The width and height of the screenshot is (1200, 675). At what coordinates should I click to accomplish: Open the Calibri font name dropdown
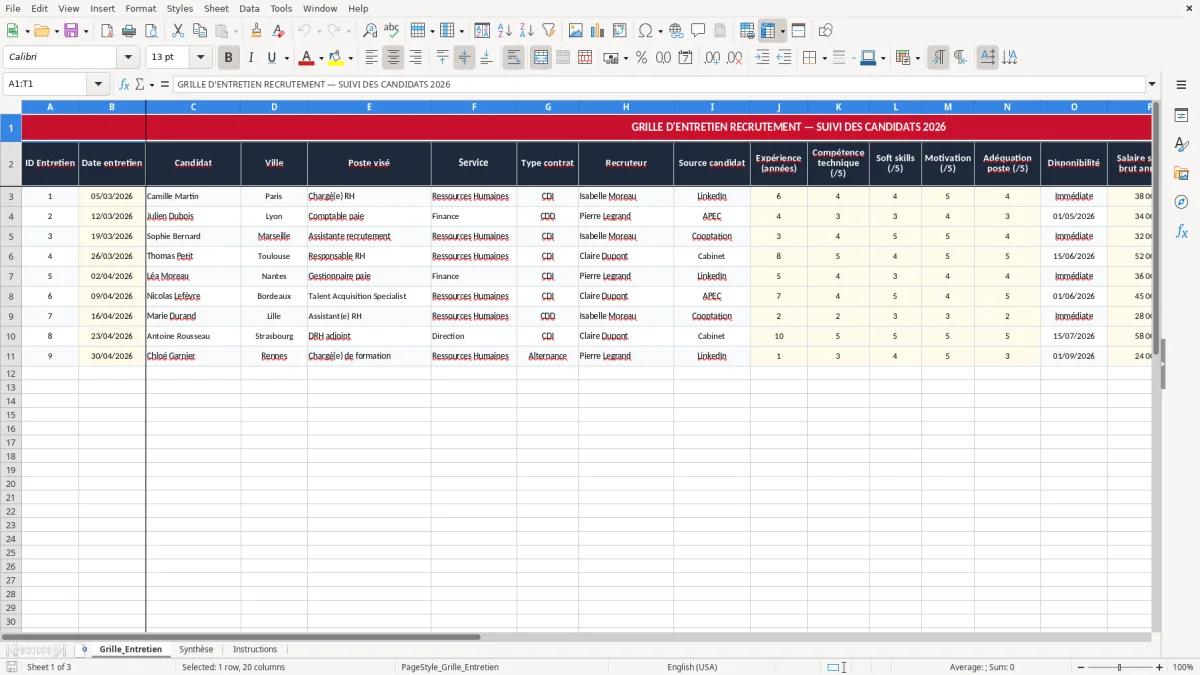(127, 58)
